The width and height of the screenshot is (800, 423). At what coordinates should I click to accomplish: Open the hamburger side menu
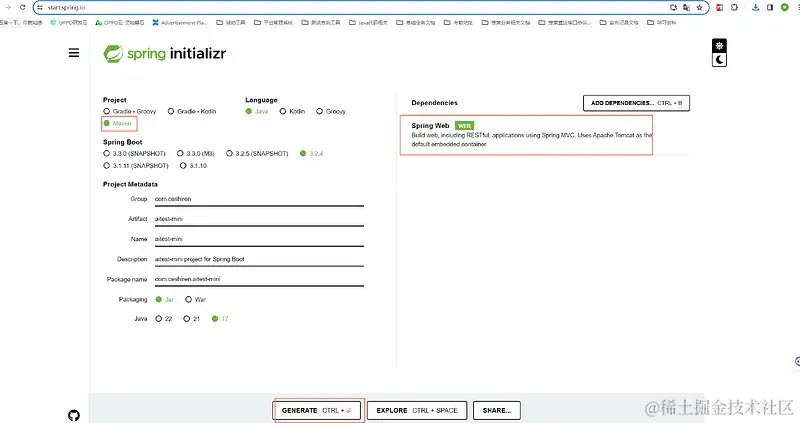coord(74,53)
